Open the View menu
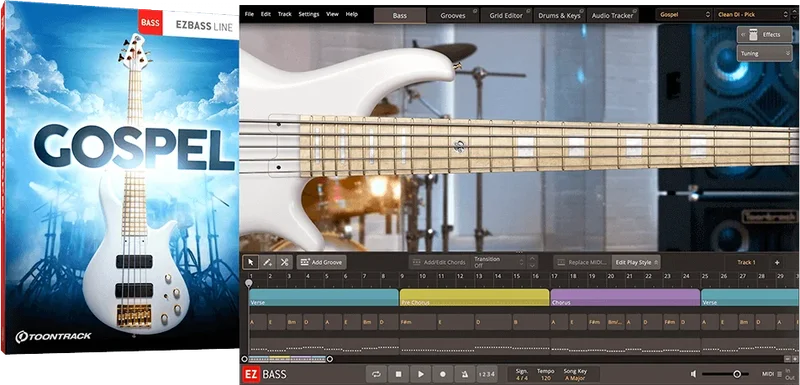 332,14
